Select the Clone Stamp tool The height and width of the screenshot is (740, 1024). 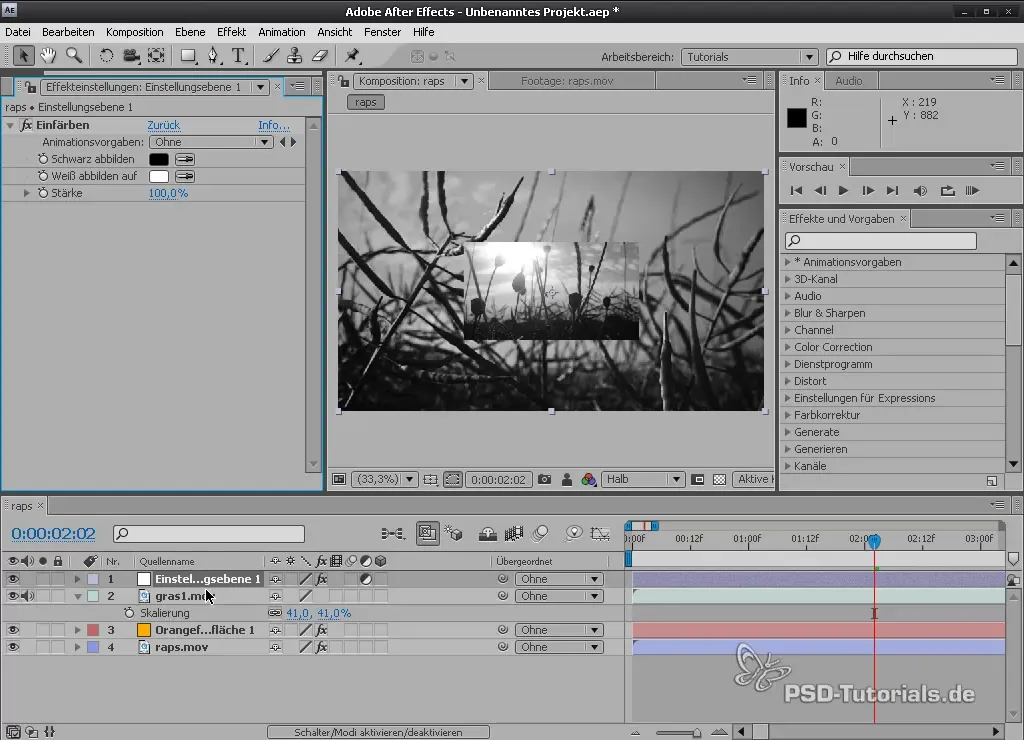[x=295, y=56]
